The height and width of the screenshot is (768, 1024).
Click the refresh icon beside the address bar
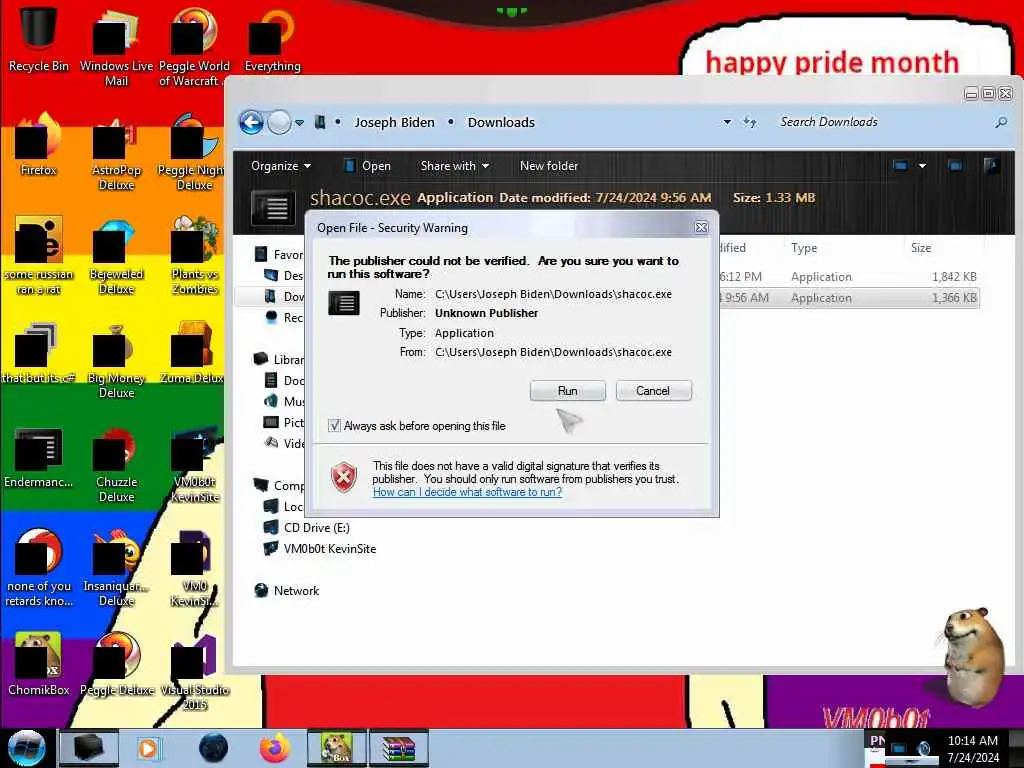coord(750,122)
